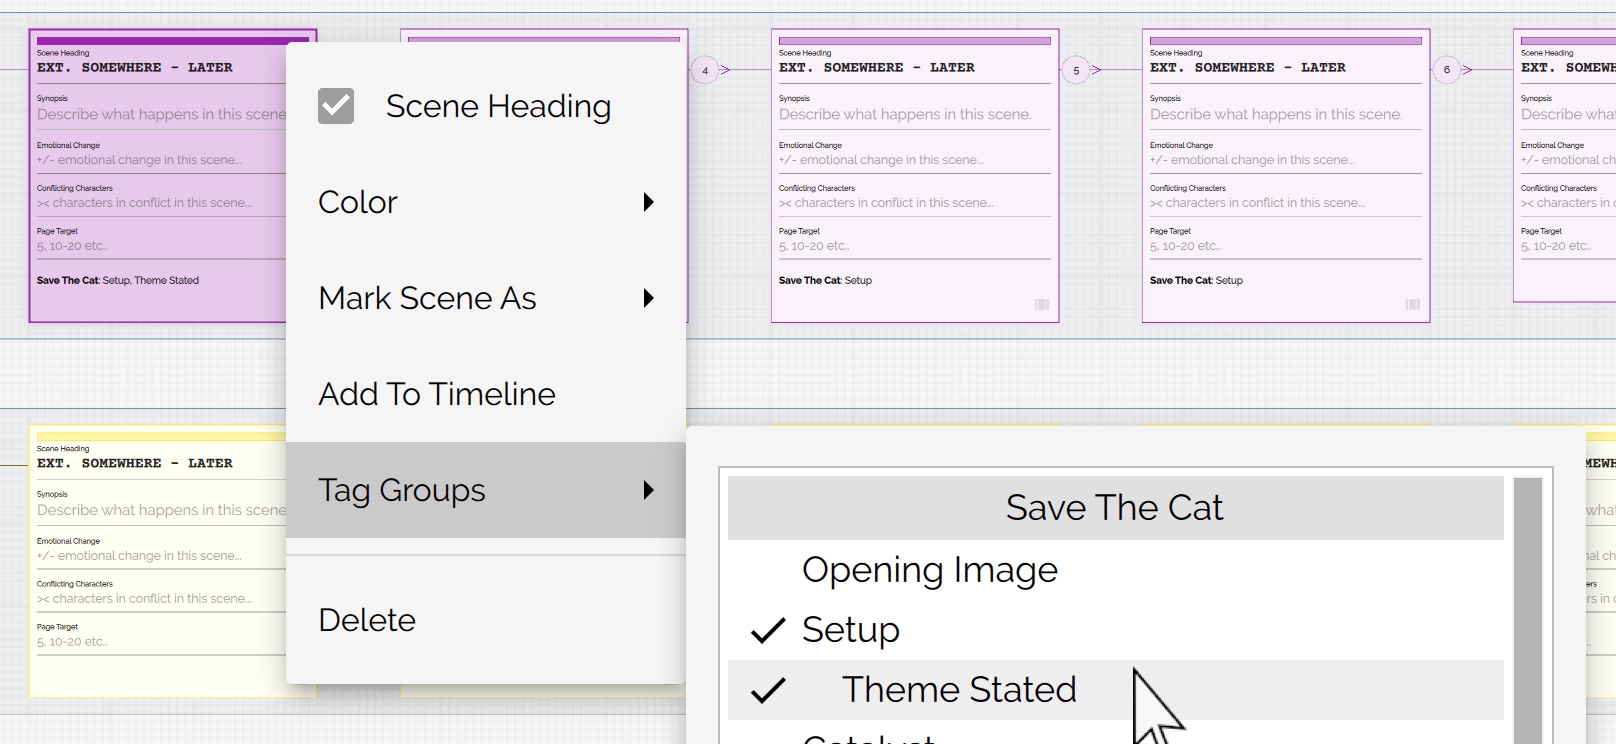This screenshot has width=1616, height=744.
Task: Click Conflicting Characters field on selected purple card
Action: [x=161, y=203]
